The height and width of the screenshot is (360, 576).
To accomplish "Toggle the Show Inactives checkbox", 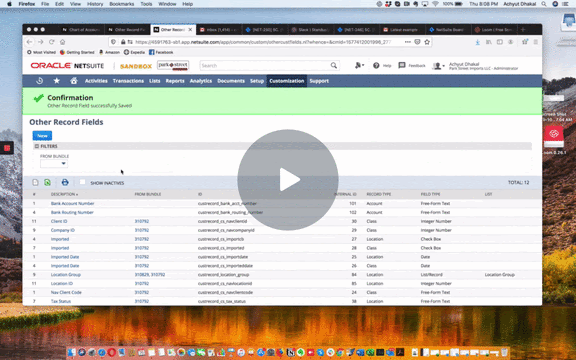I will pyautogui.click(x=82, y=182).
